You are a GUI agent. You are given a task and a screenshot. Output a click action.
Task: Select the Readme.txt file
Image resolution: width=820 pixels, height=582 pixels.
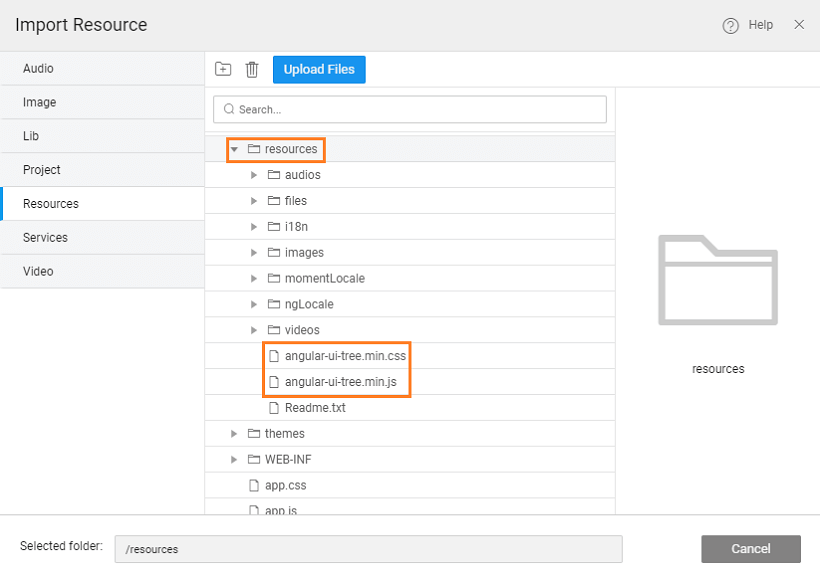tap(316, 408)
